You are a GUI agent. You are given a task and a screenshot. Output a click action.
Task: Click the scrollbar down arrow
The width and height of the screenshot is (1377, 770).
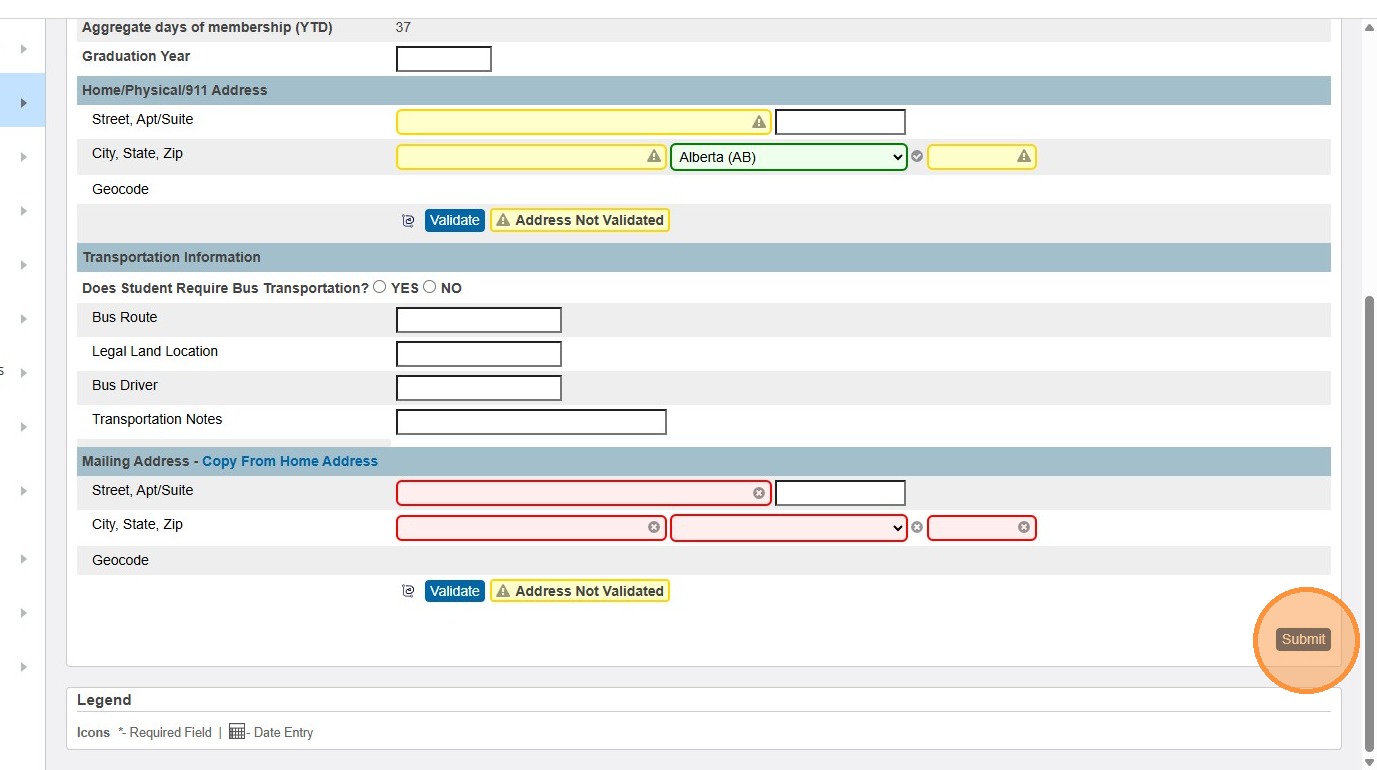click(x=1369, y=761)
